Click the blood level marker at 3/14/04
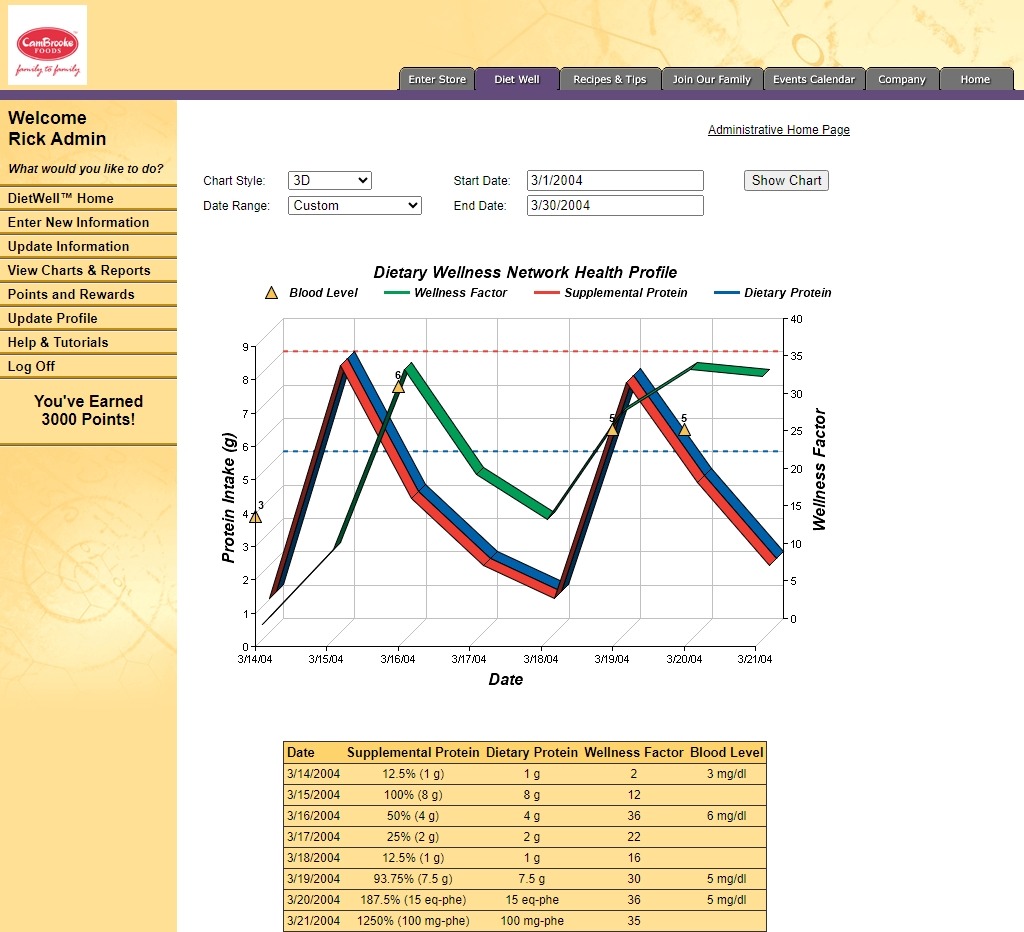Screen dimensions: 1024x932 point(255,517)
